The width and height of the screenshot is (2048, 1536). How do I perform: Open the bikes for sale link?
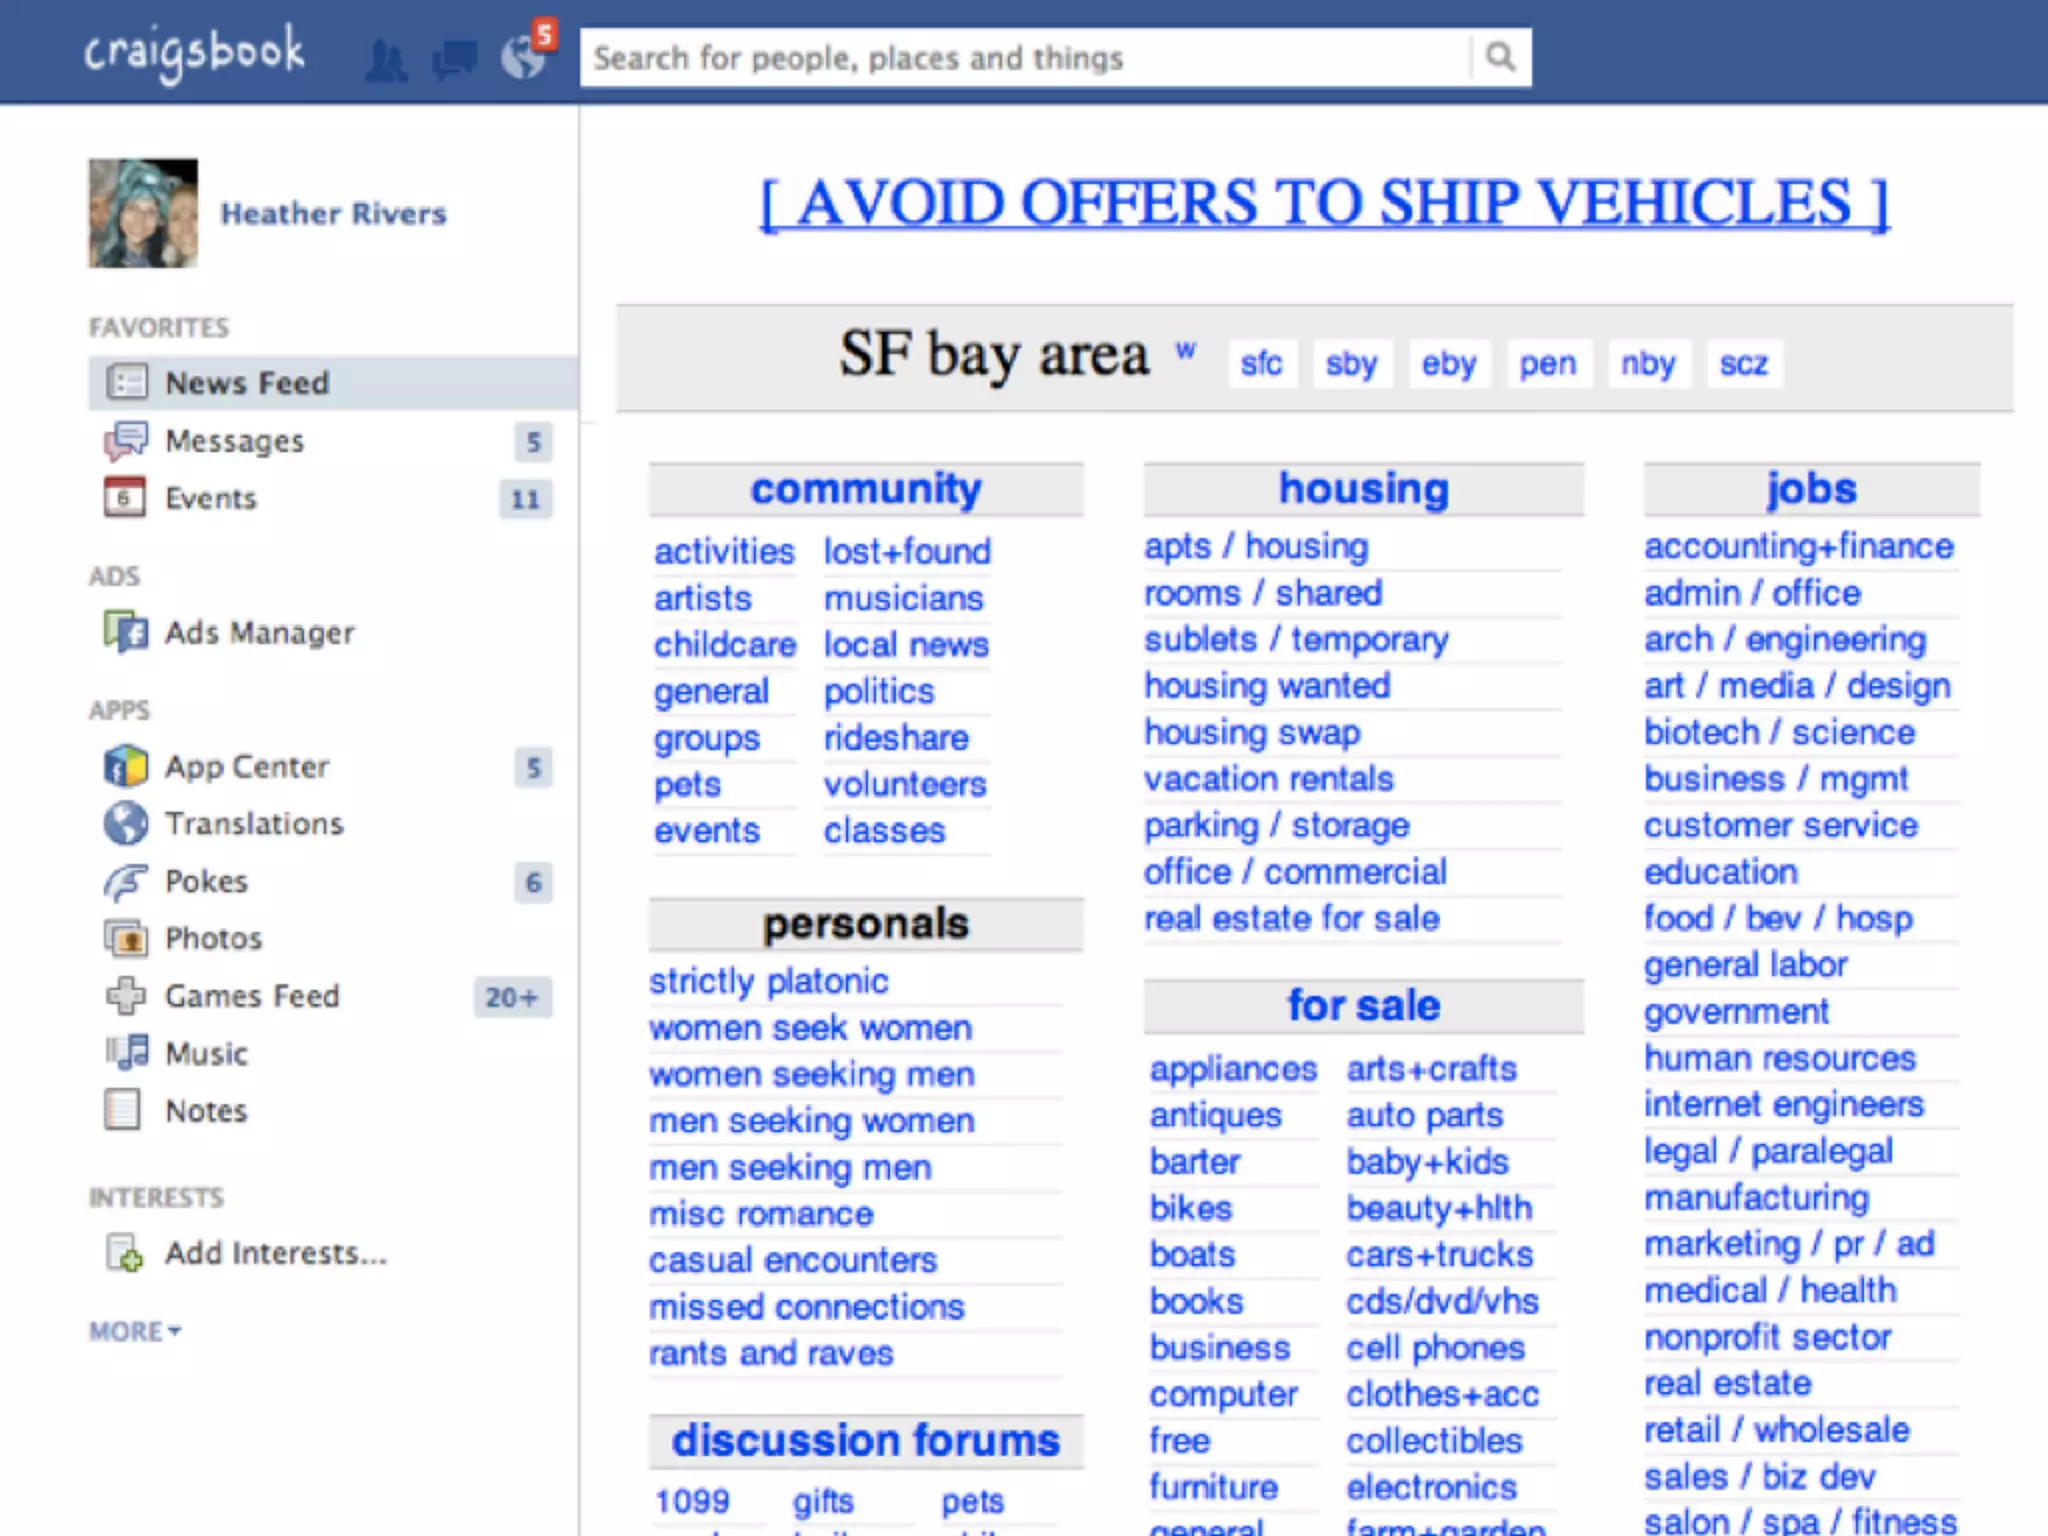[1191, 1208]
